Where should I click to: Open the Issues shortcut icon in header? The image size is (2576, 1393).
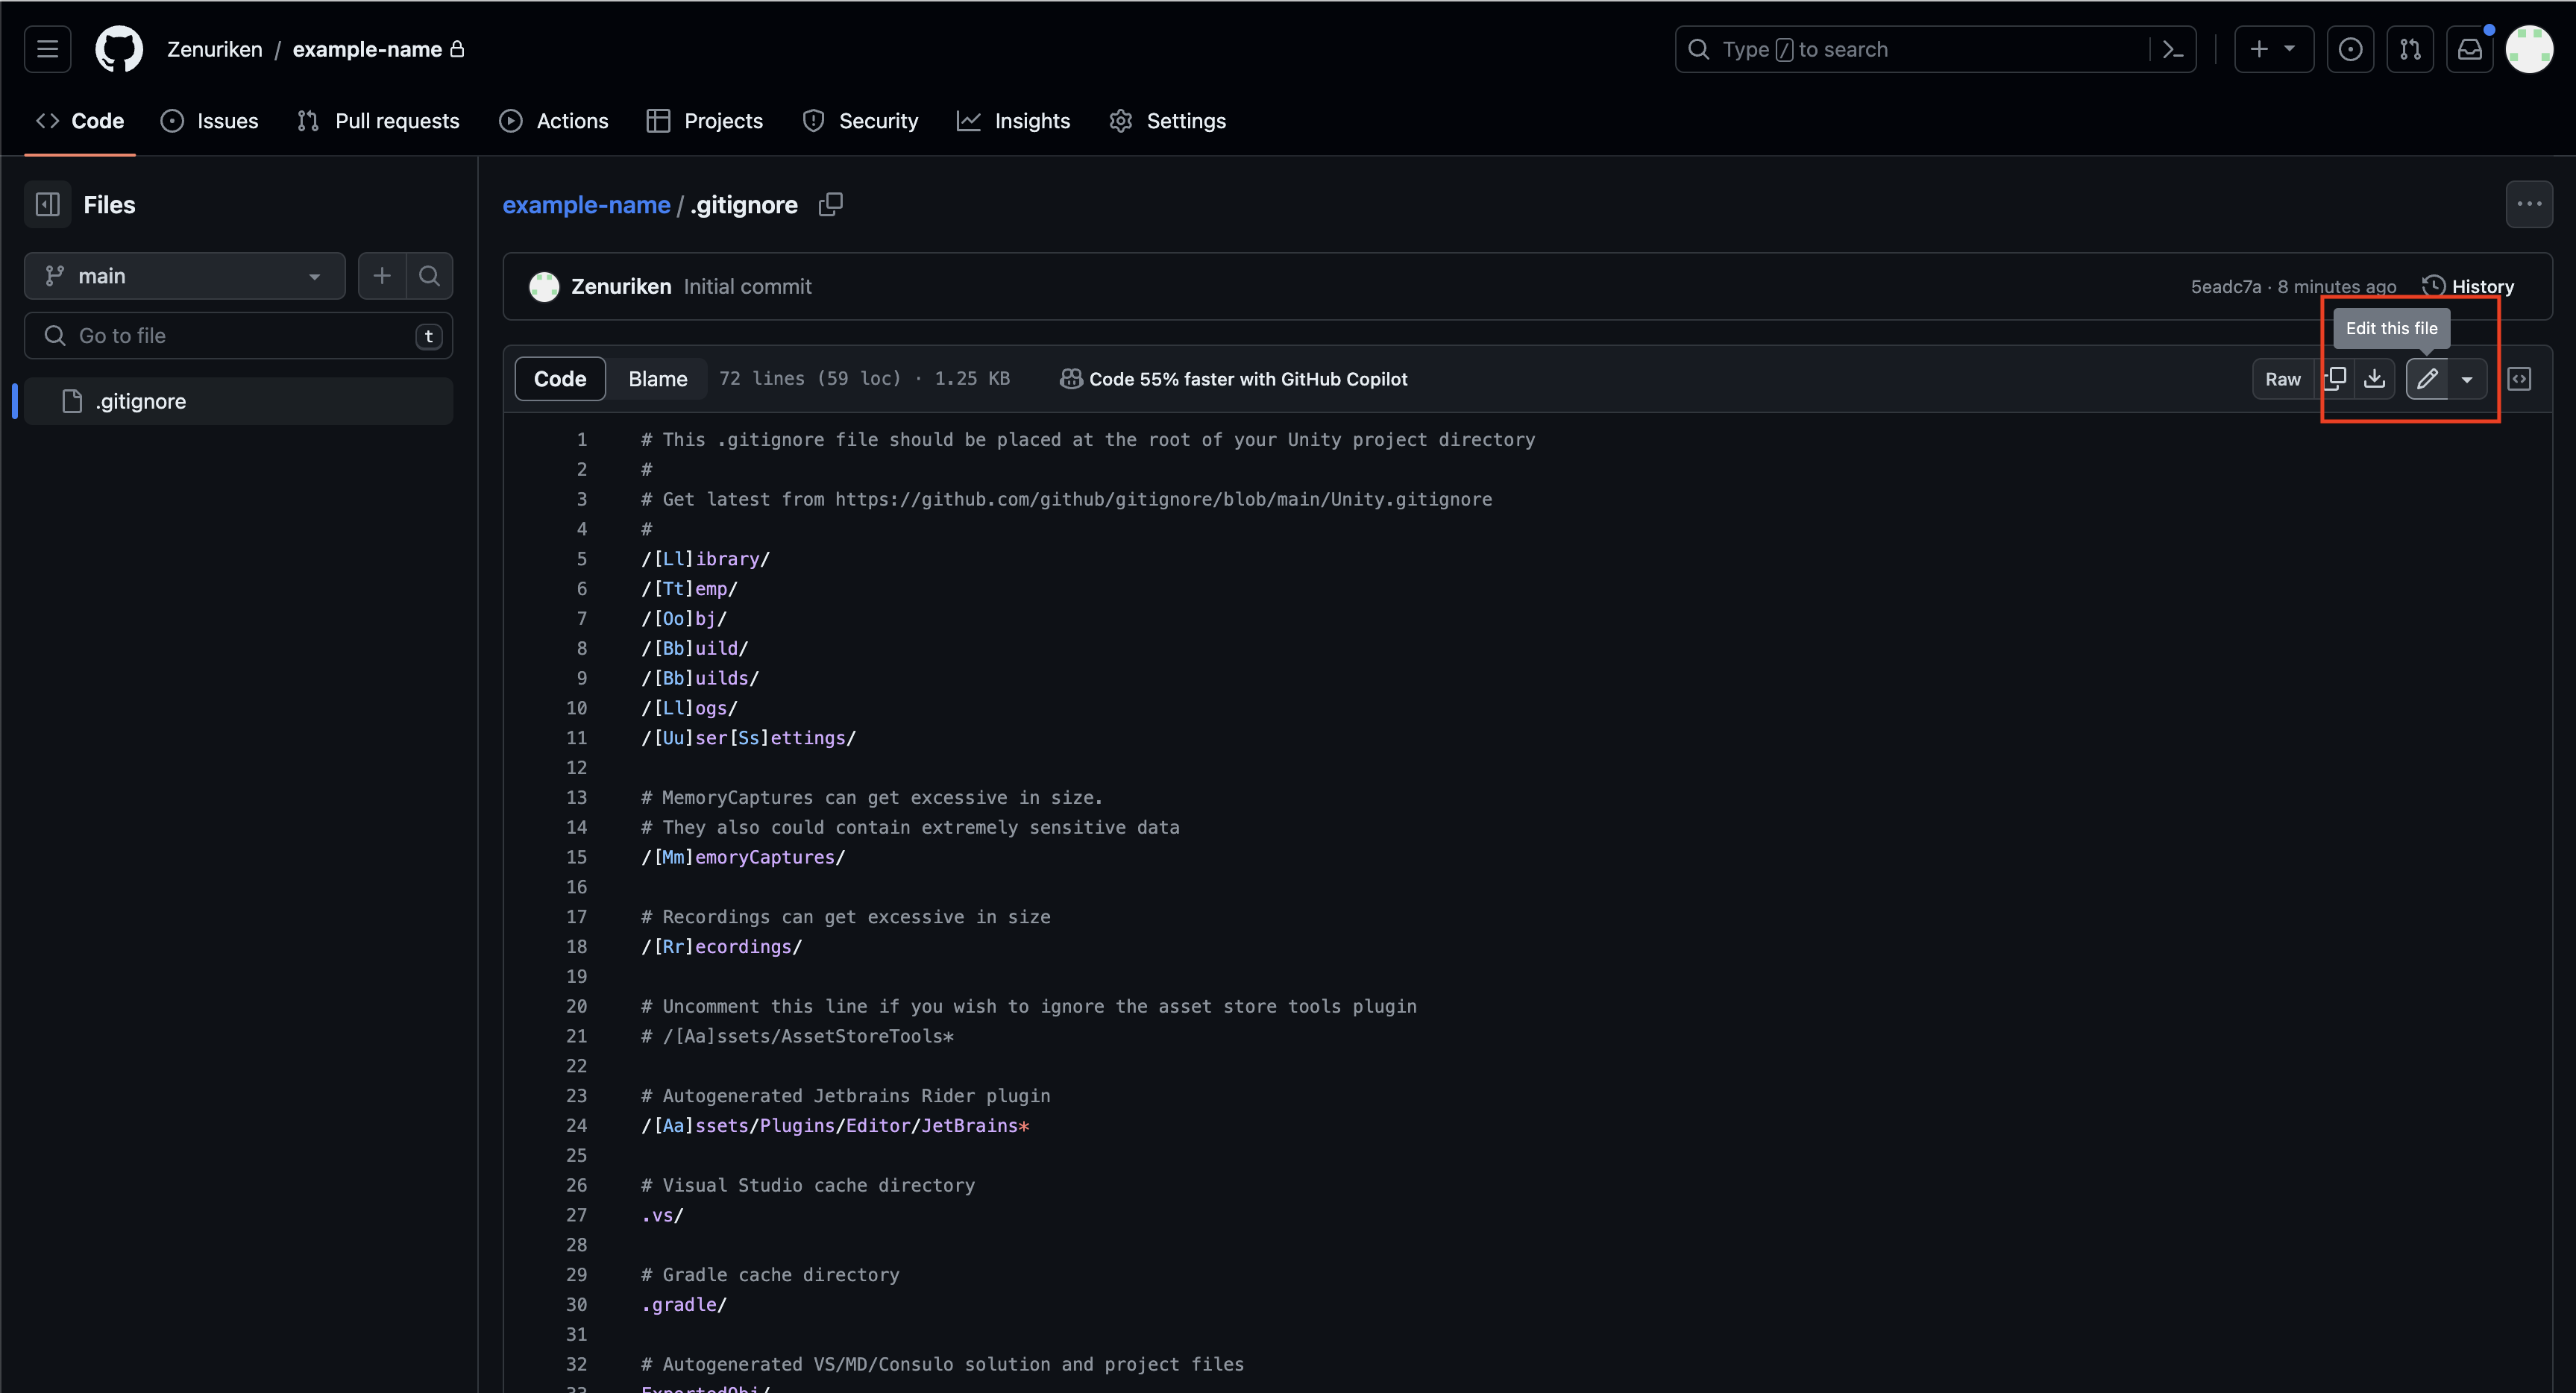(2350, 49)
